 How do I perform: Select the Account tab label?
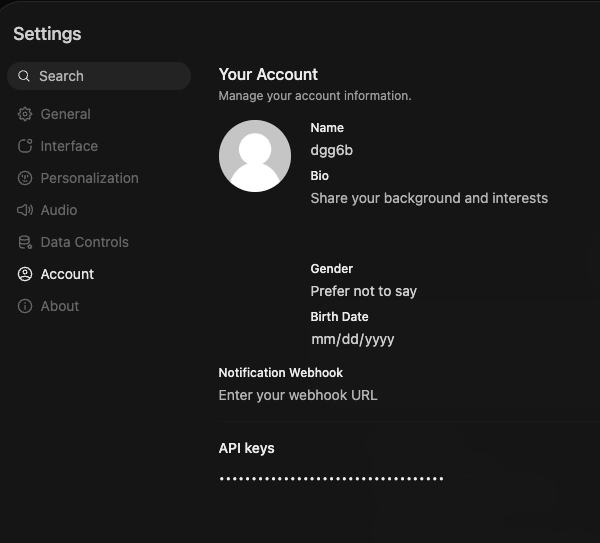(x=67, y=274)
